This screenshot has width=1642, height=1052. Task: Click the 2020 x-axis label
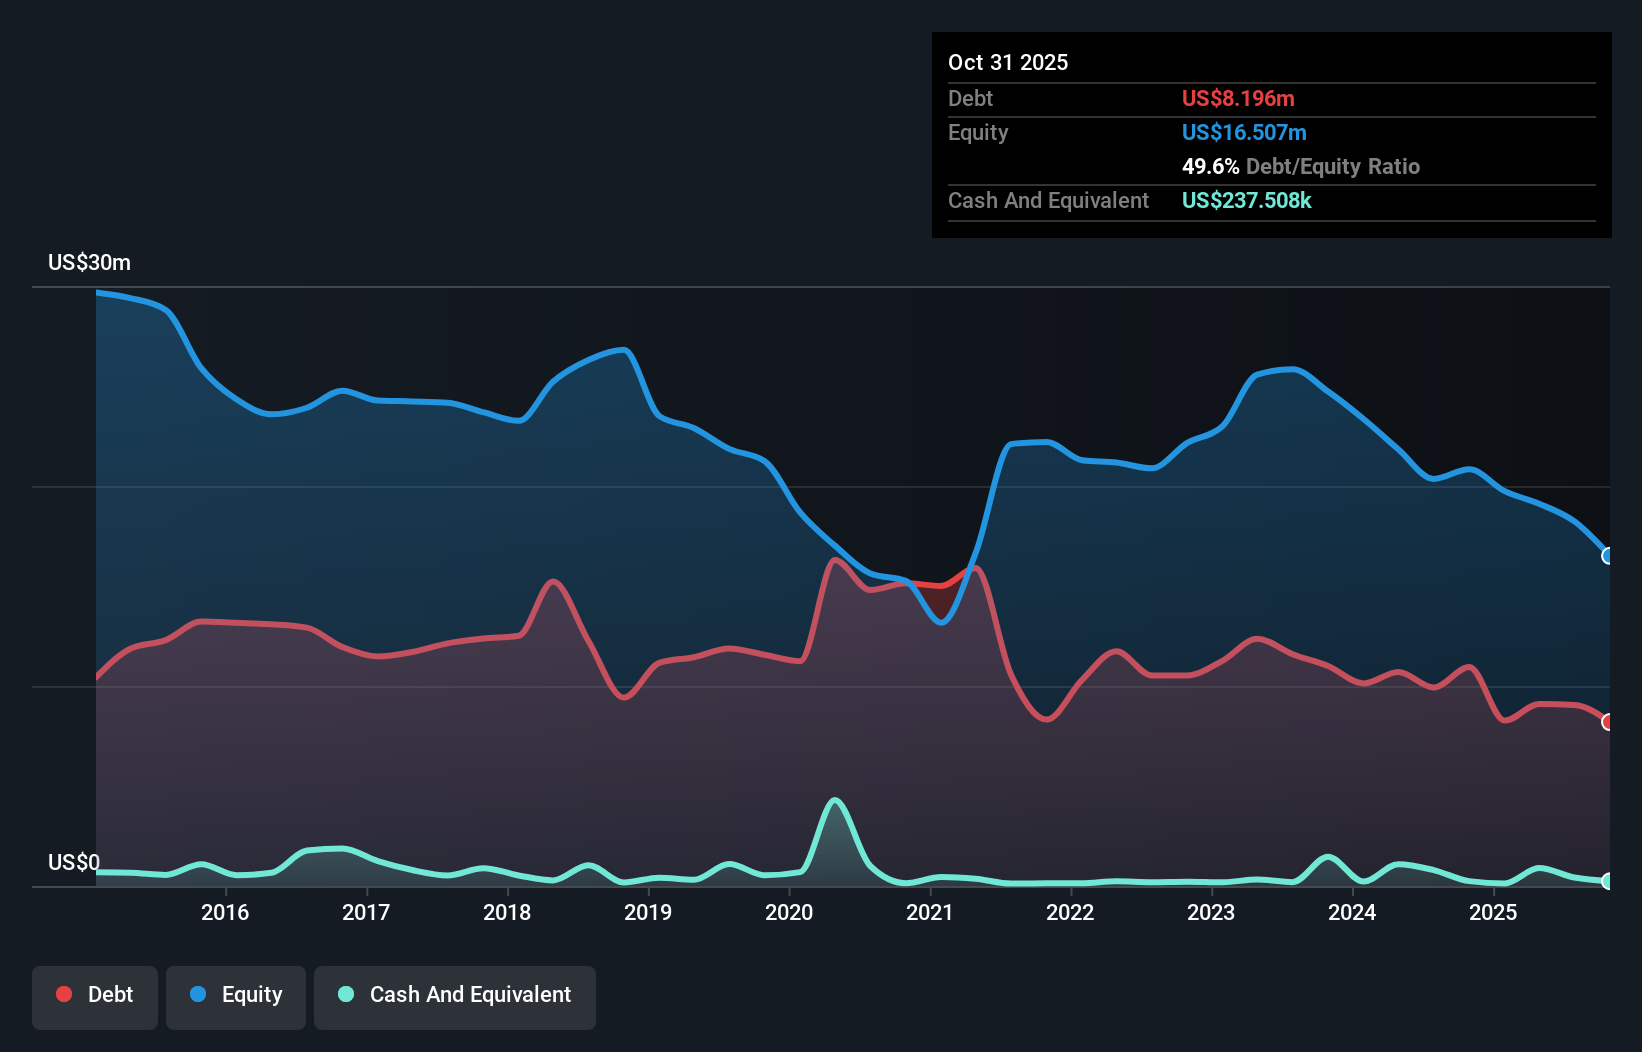tap(789, 912)
